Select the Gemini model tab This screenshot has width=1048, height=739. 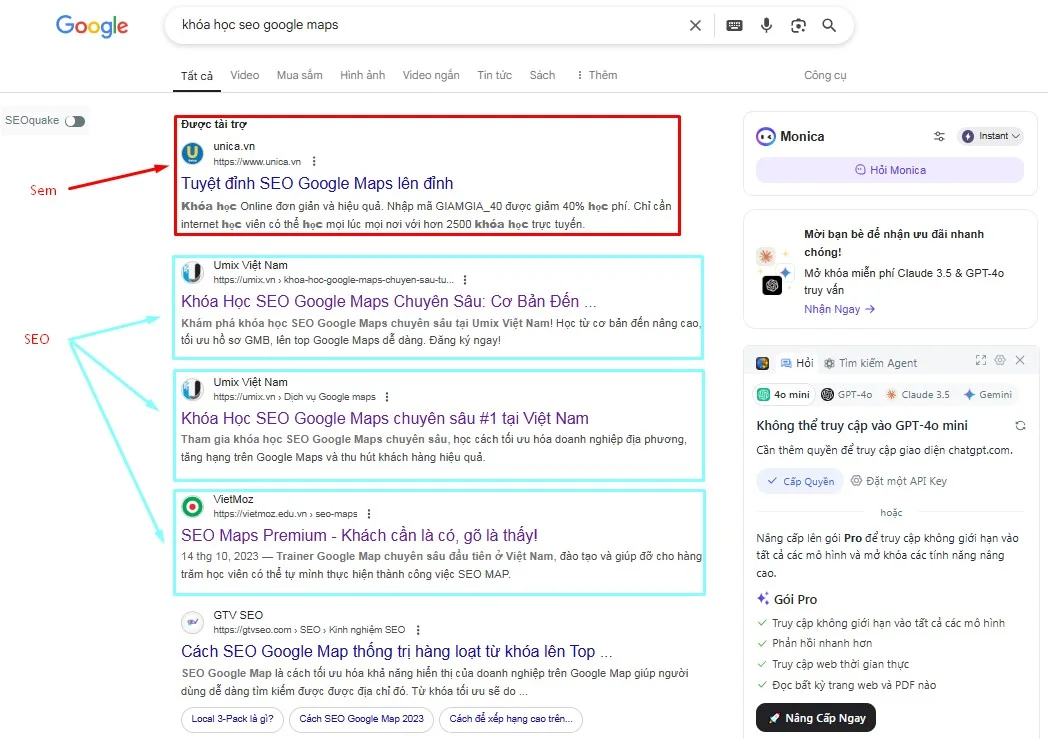(988, 394)
